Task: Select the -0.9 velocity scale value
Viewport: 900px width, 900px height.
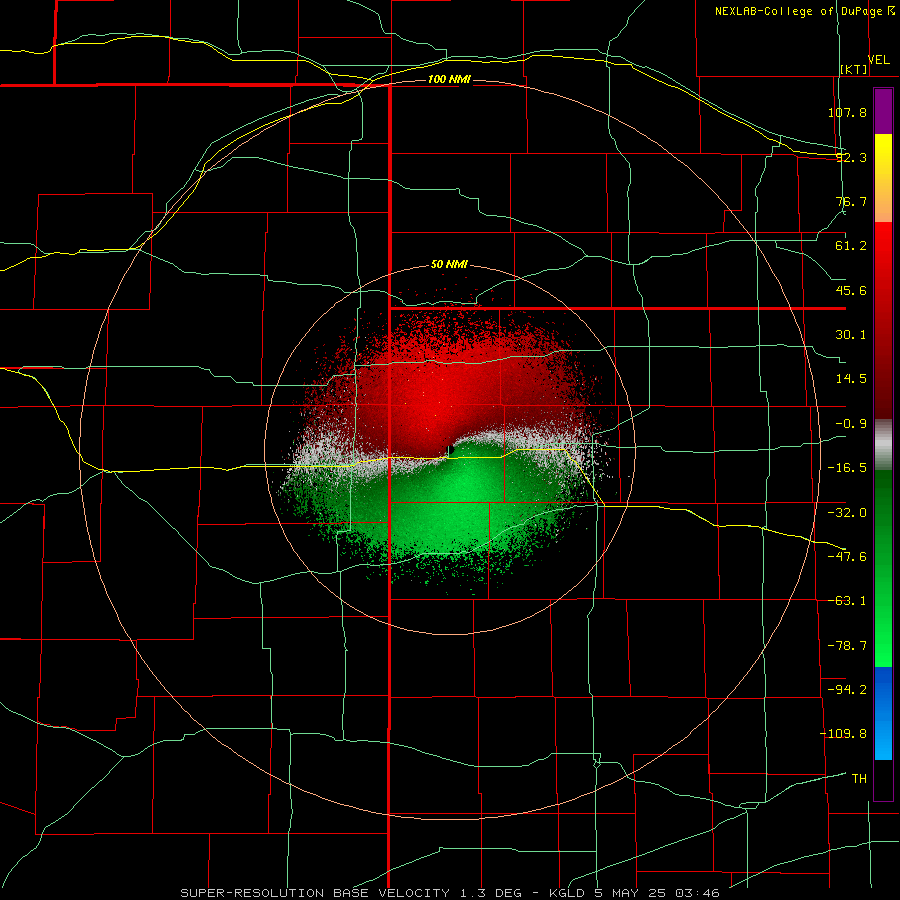Action: pos(851,424)
